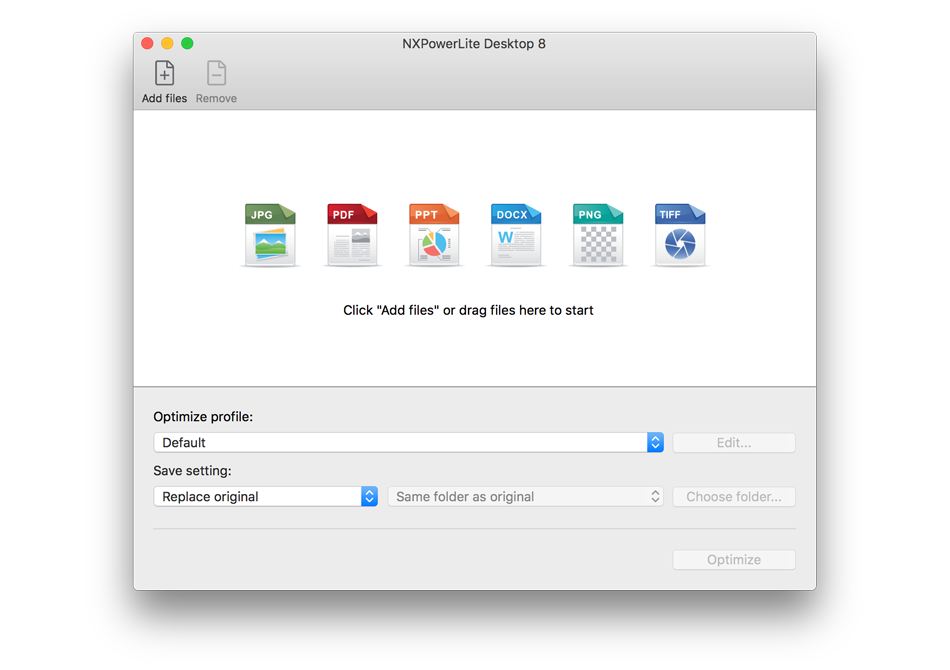Click the PPT file type icon
The height and width of the screenshot is (670, 950).
pos(434,235)
